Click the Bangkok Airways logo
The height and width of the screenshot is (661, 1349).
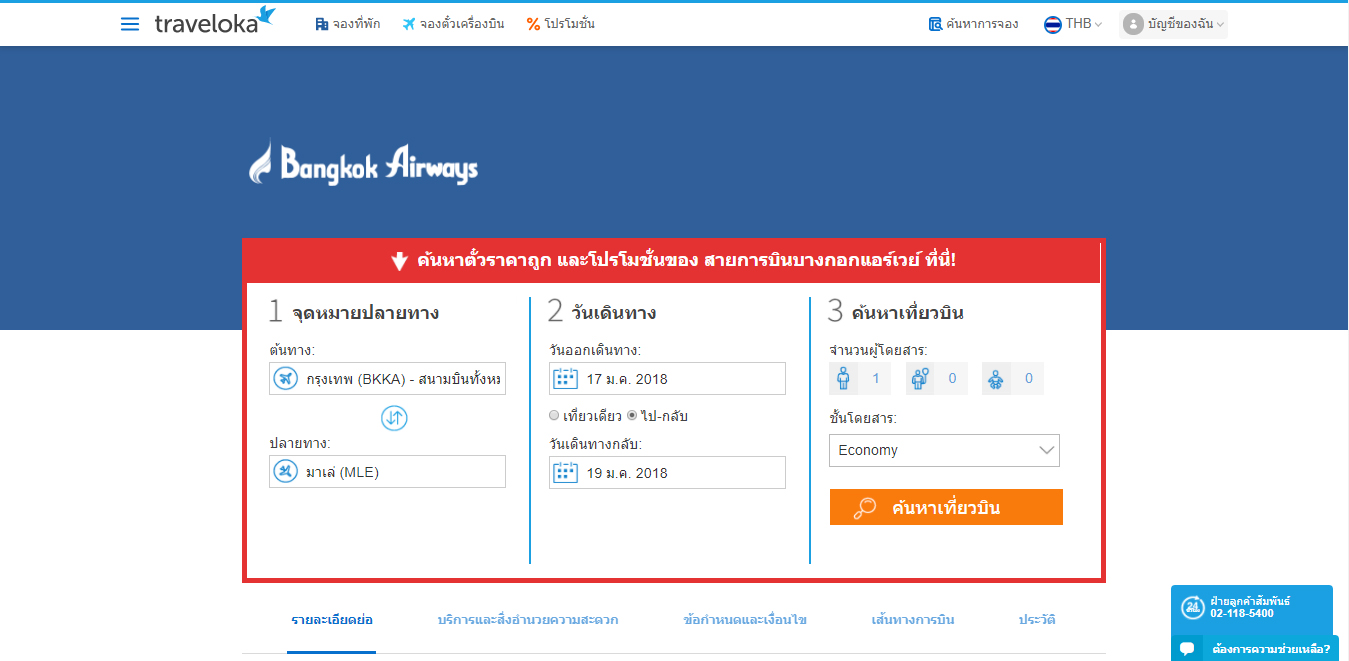(x=363, y=162)
